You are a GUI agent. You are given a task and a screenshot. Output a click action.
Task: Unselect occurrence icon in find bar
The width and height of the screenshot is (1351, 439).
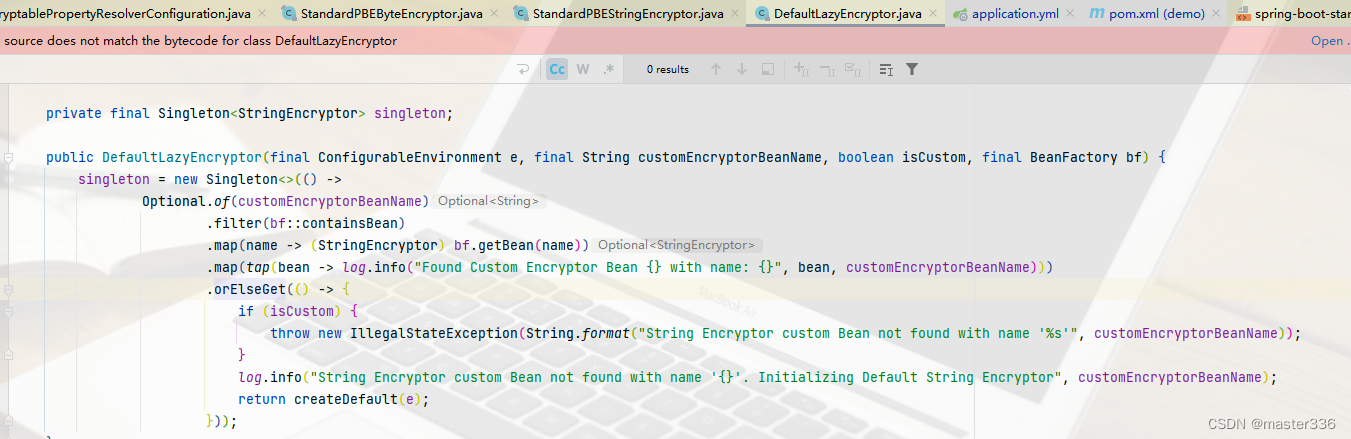click(x=827, y=69)
